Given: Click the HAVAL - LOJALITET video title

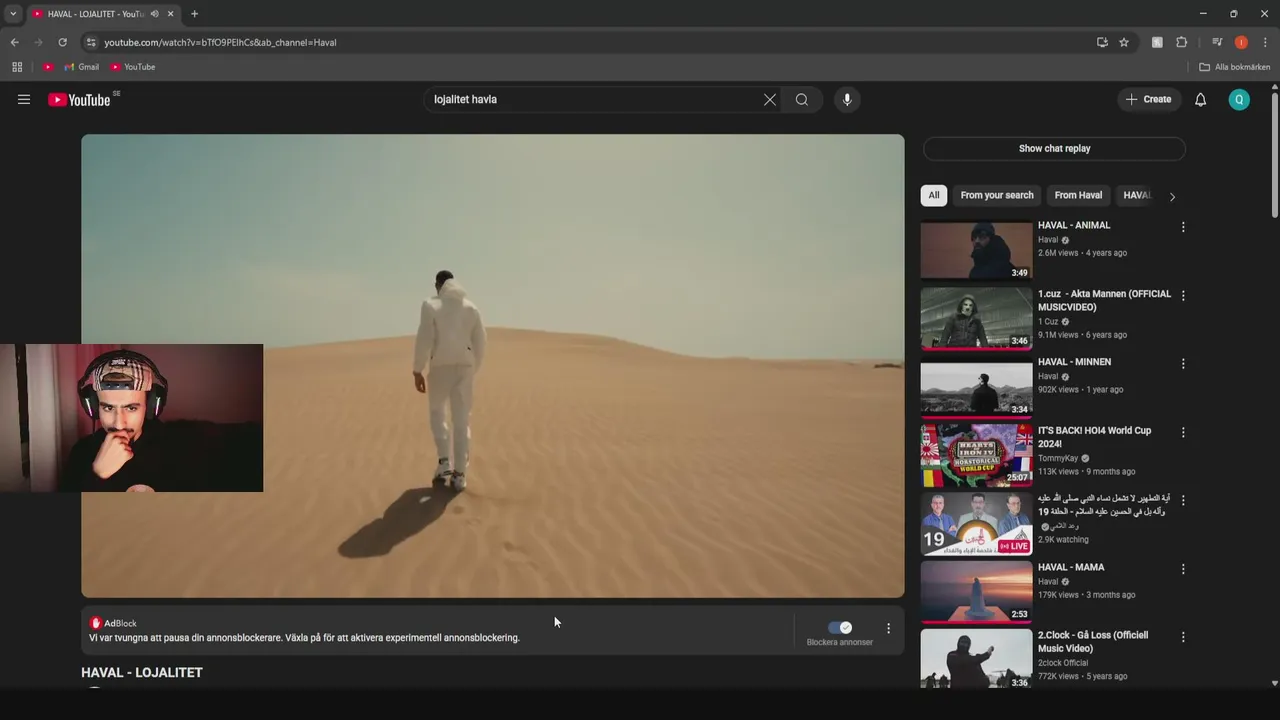Looking at the screenshot, I should (142, 672).
